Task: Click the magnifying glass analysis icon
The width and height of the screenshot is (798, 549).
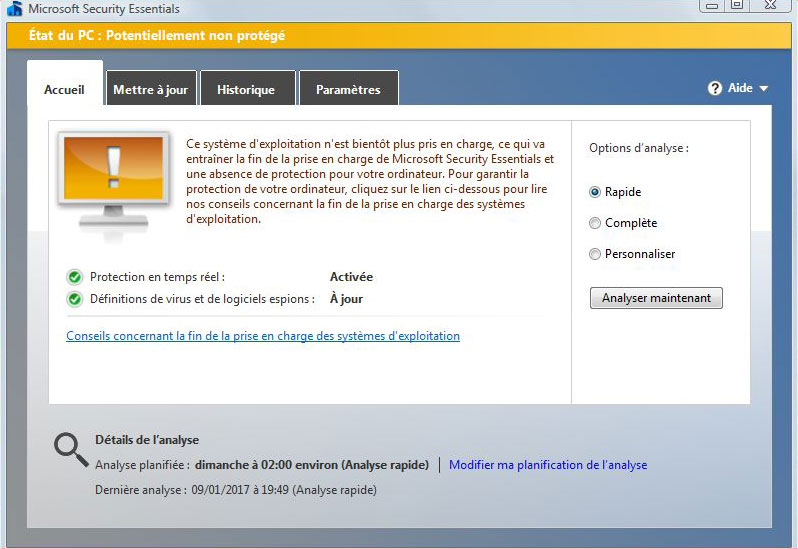Action: pos(71,449)
